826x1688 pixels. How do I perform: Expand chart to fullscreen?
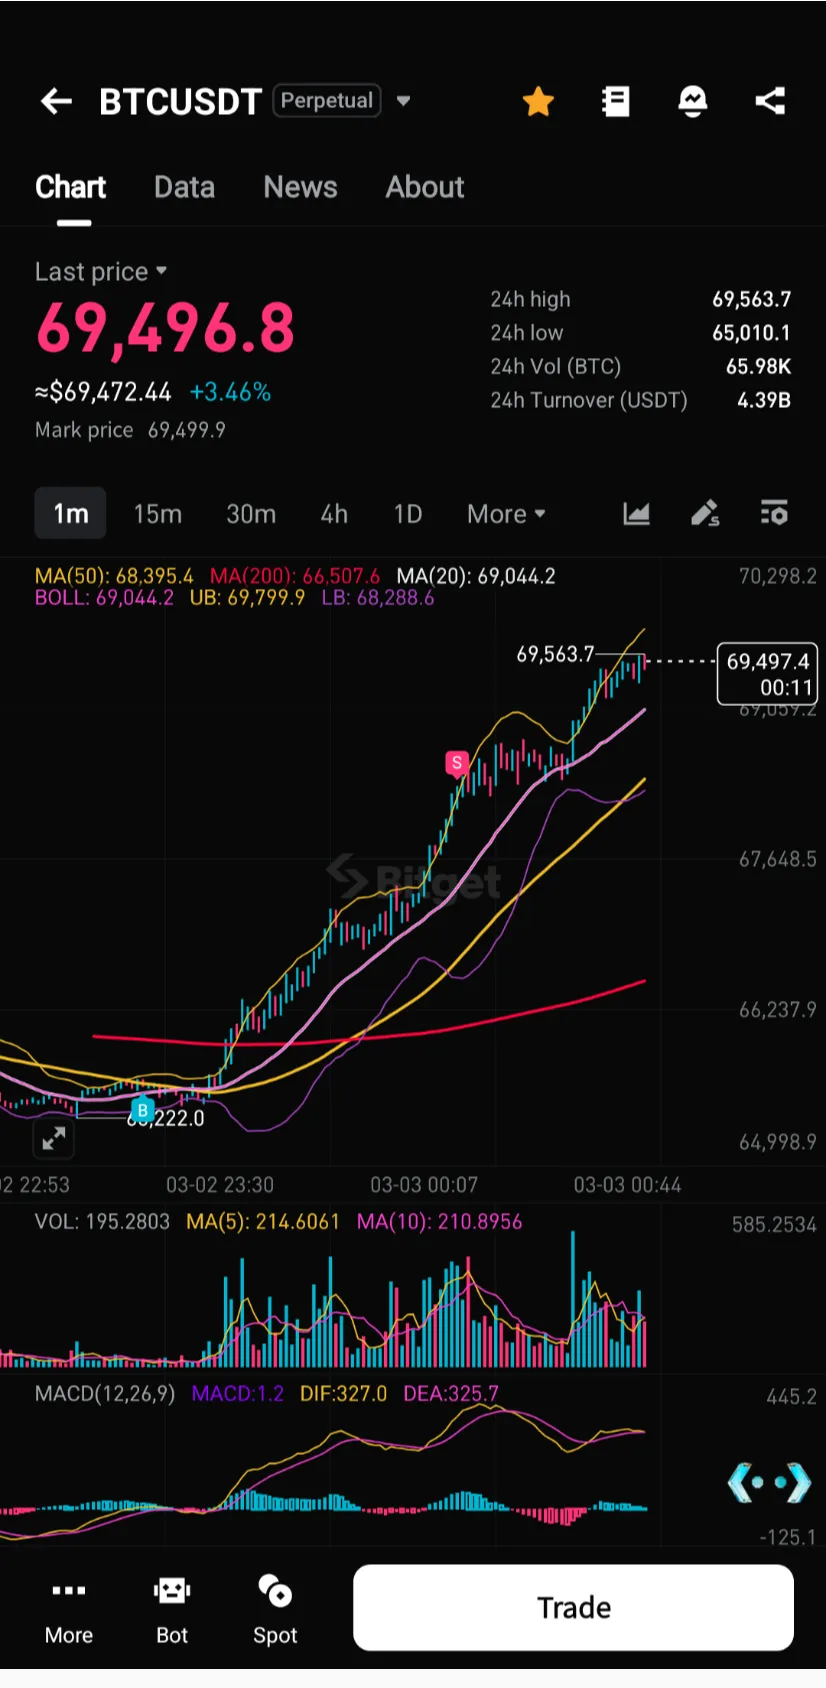[53, 1137]
